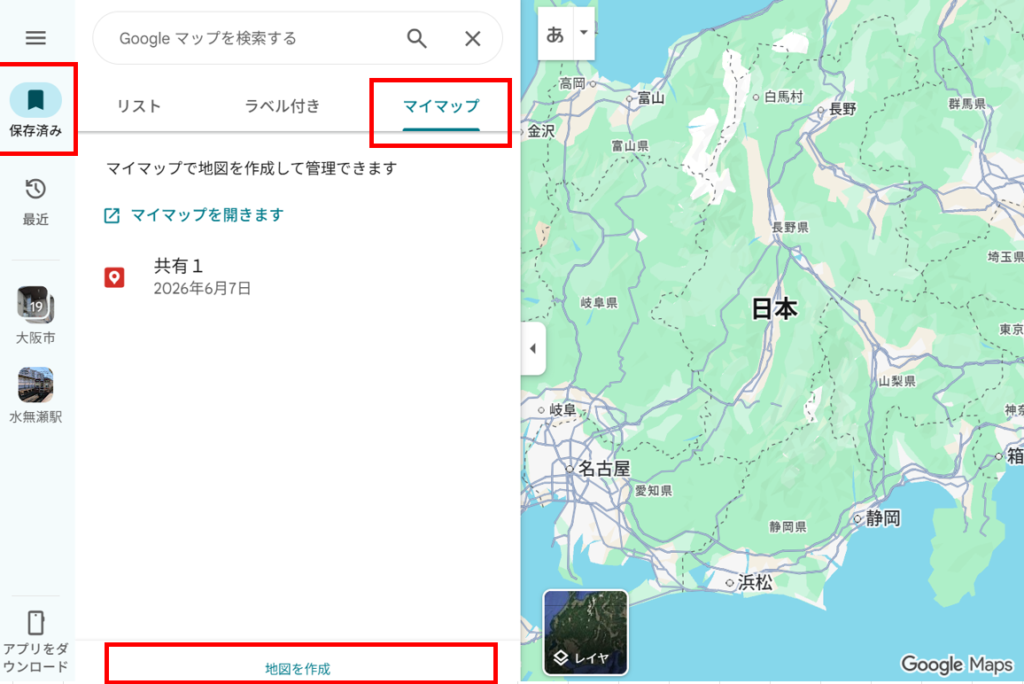Click the external-link icon beside マイマップを開きます
The image size is (1024, 684).
pos(112,215)
